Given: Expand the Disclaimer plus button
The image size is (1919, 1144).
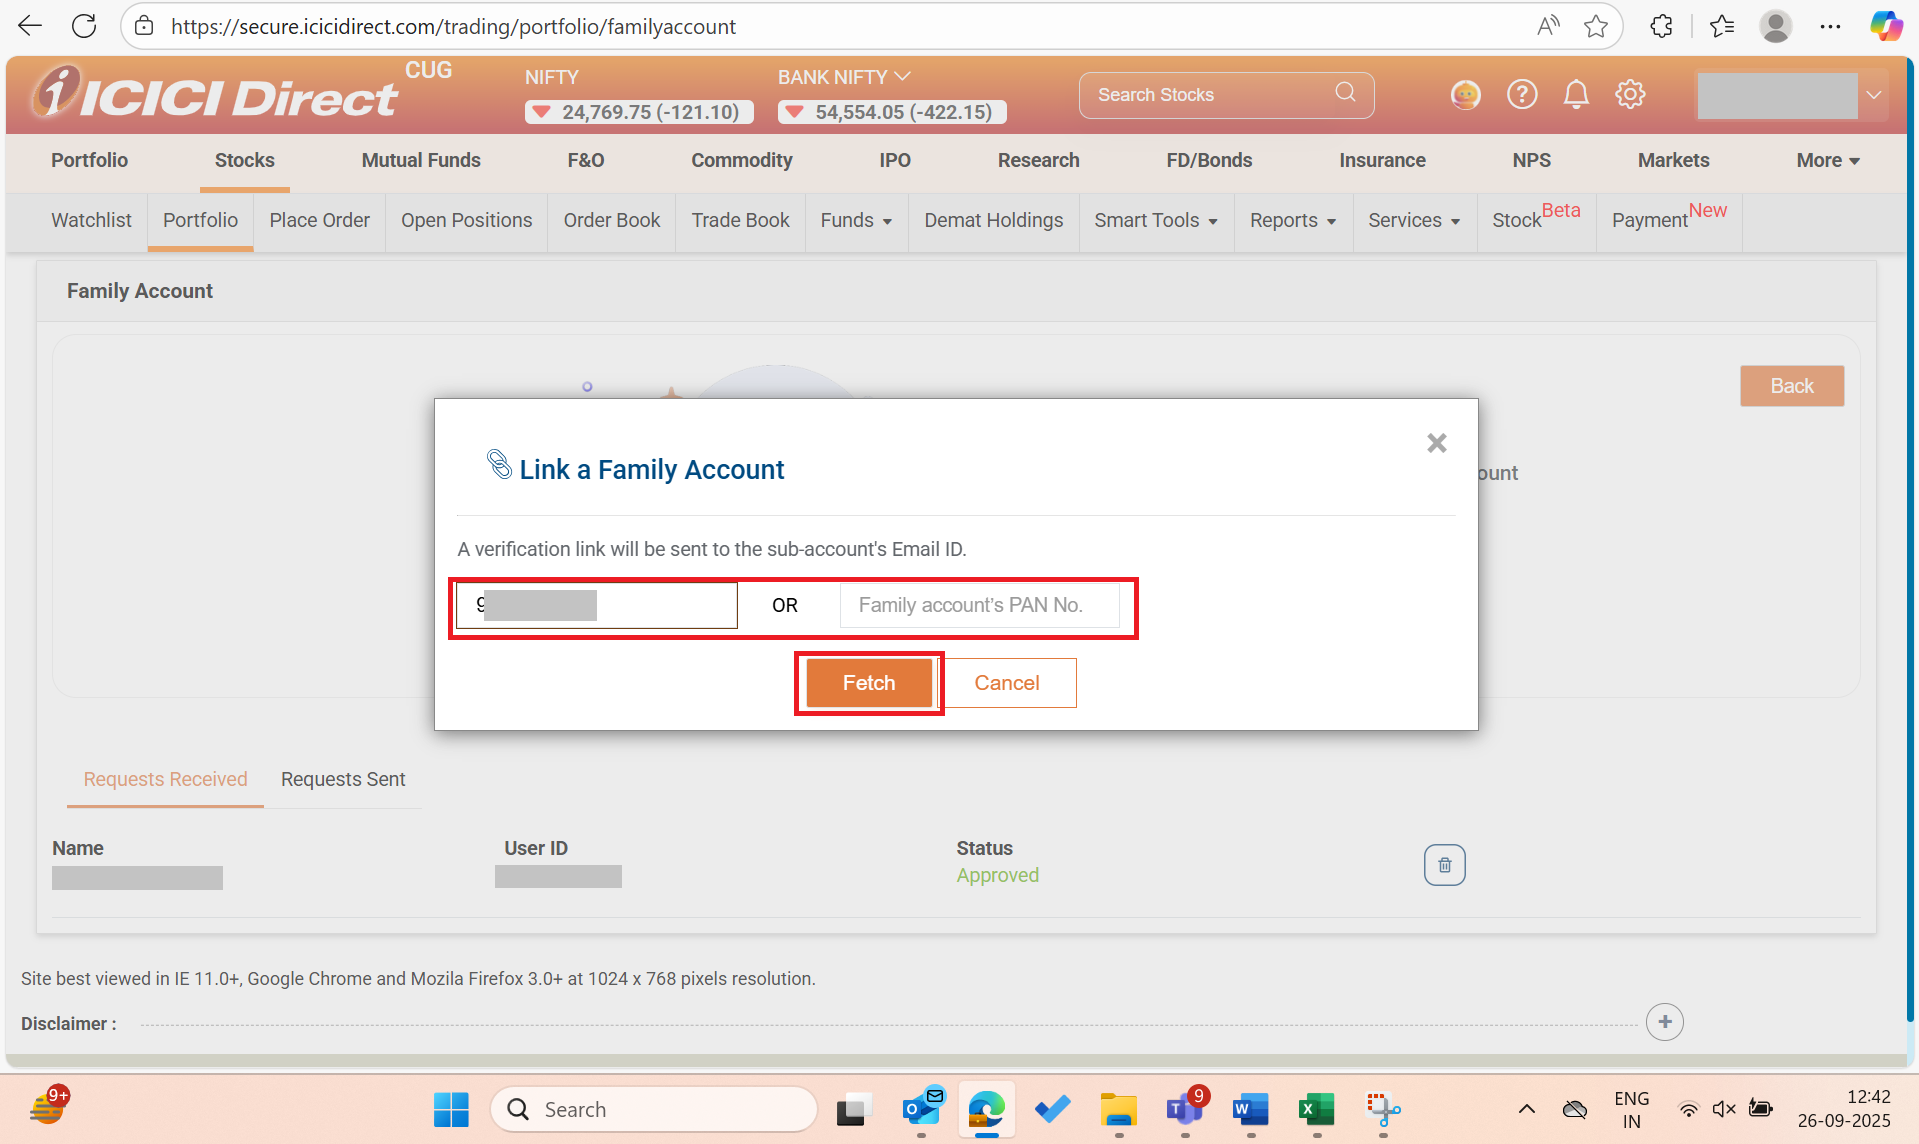Looking at the screenshot, I should (1664, 1022).
